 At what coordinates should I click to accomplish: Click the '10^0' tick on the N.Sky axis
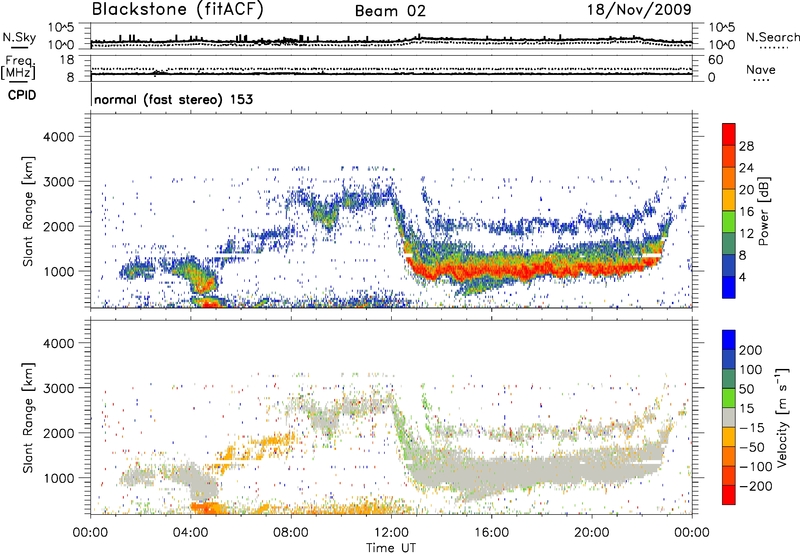click(61, 45)
